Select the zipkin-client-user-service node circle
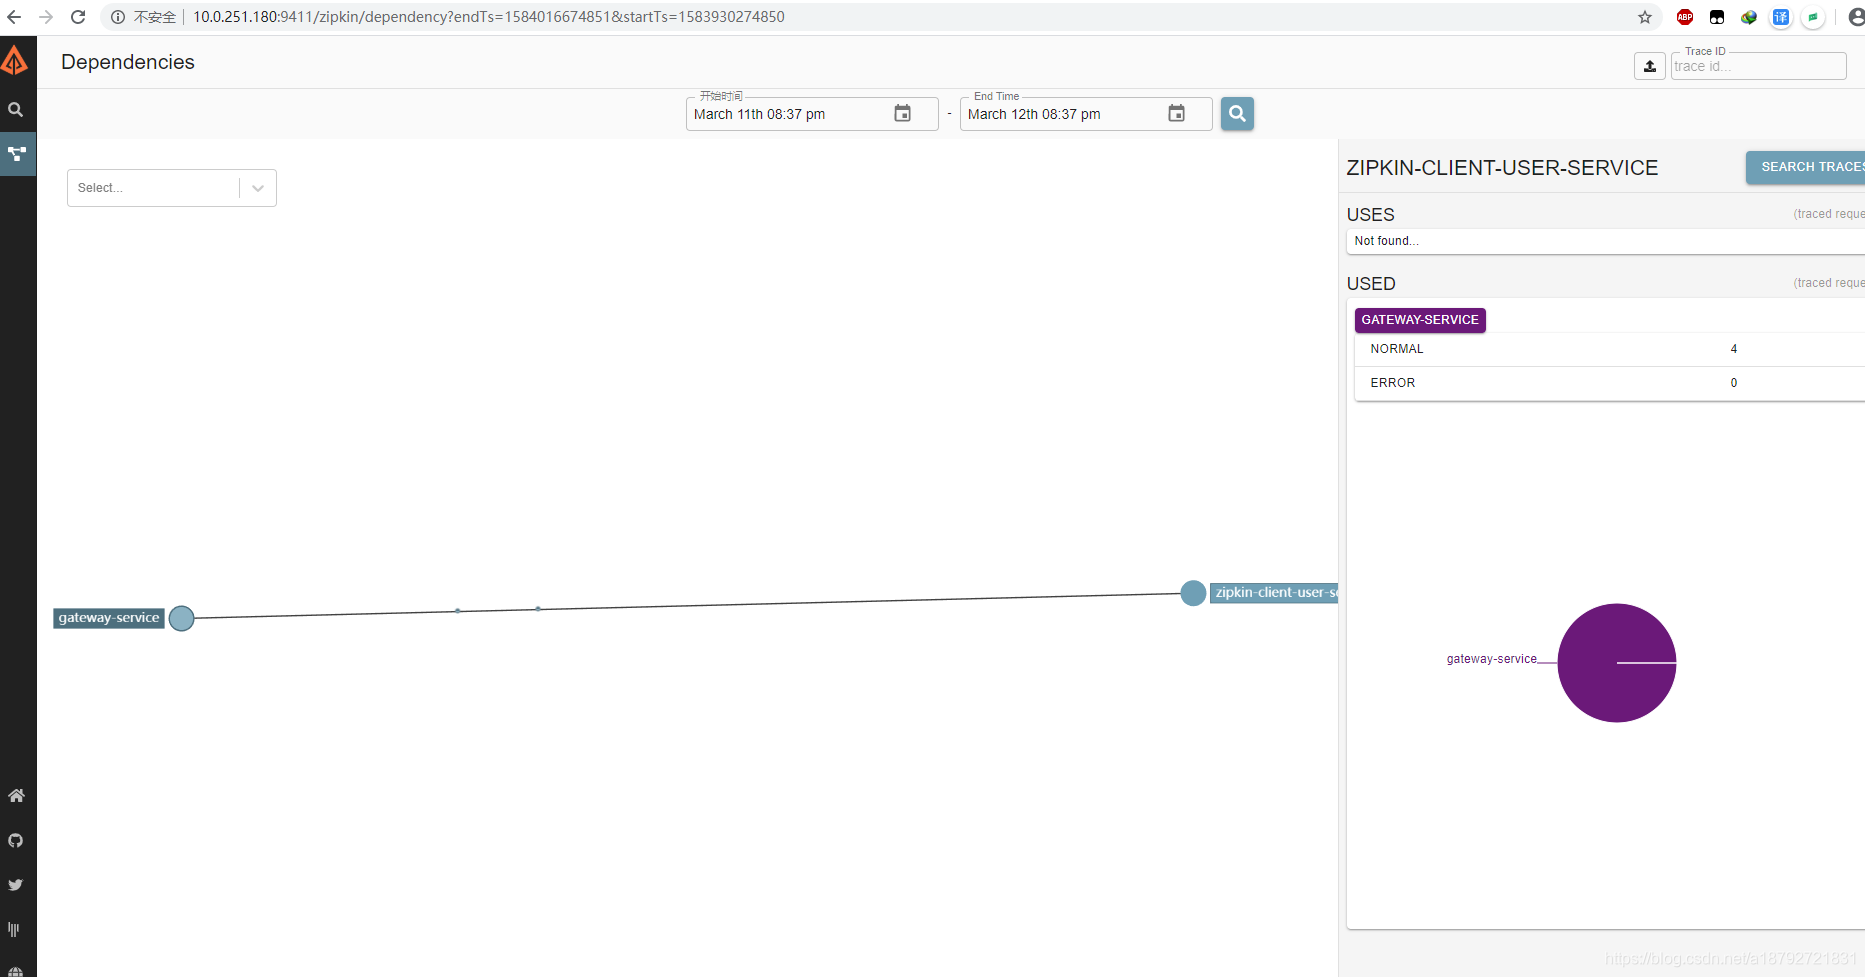Image resolution: width=1865 pixels, height=977 pixels. (1193, 593)
